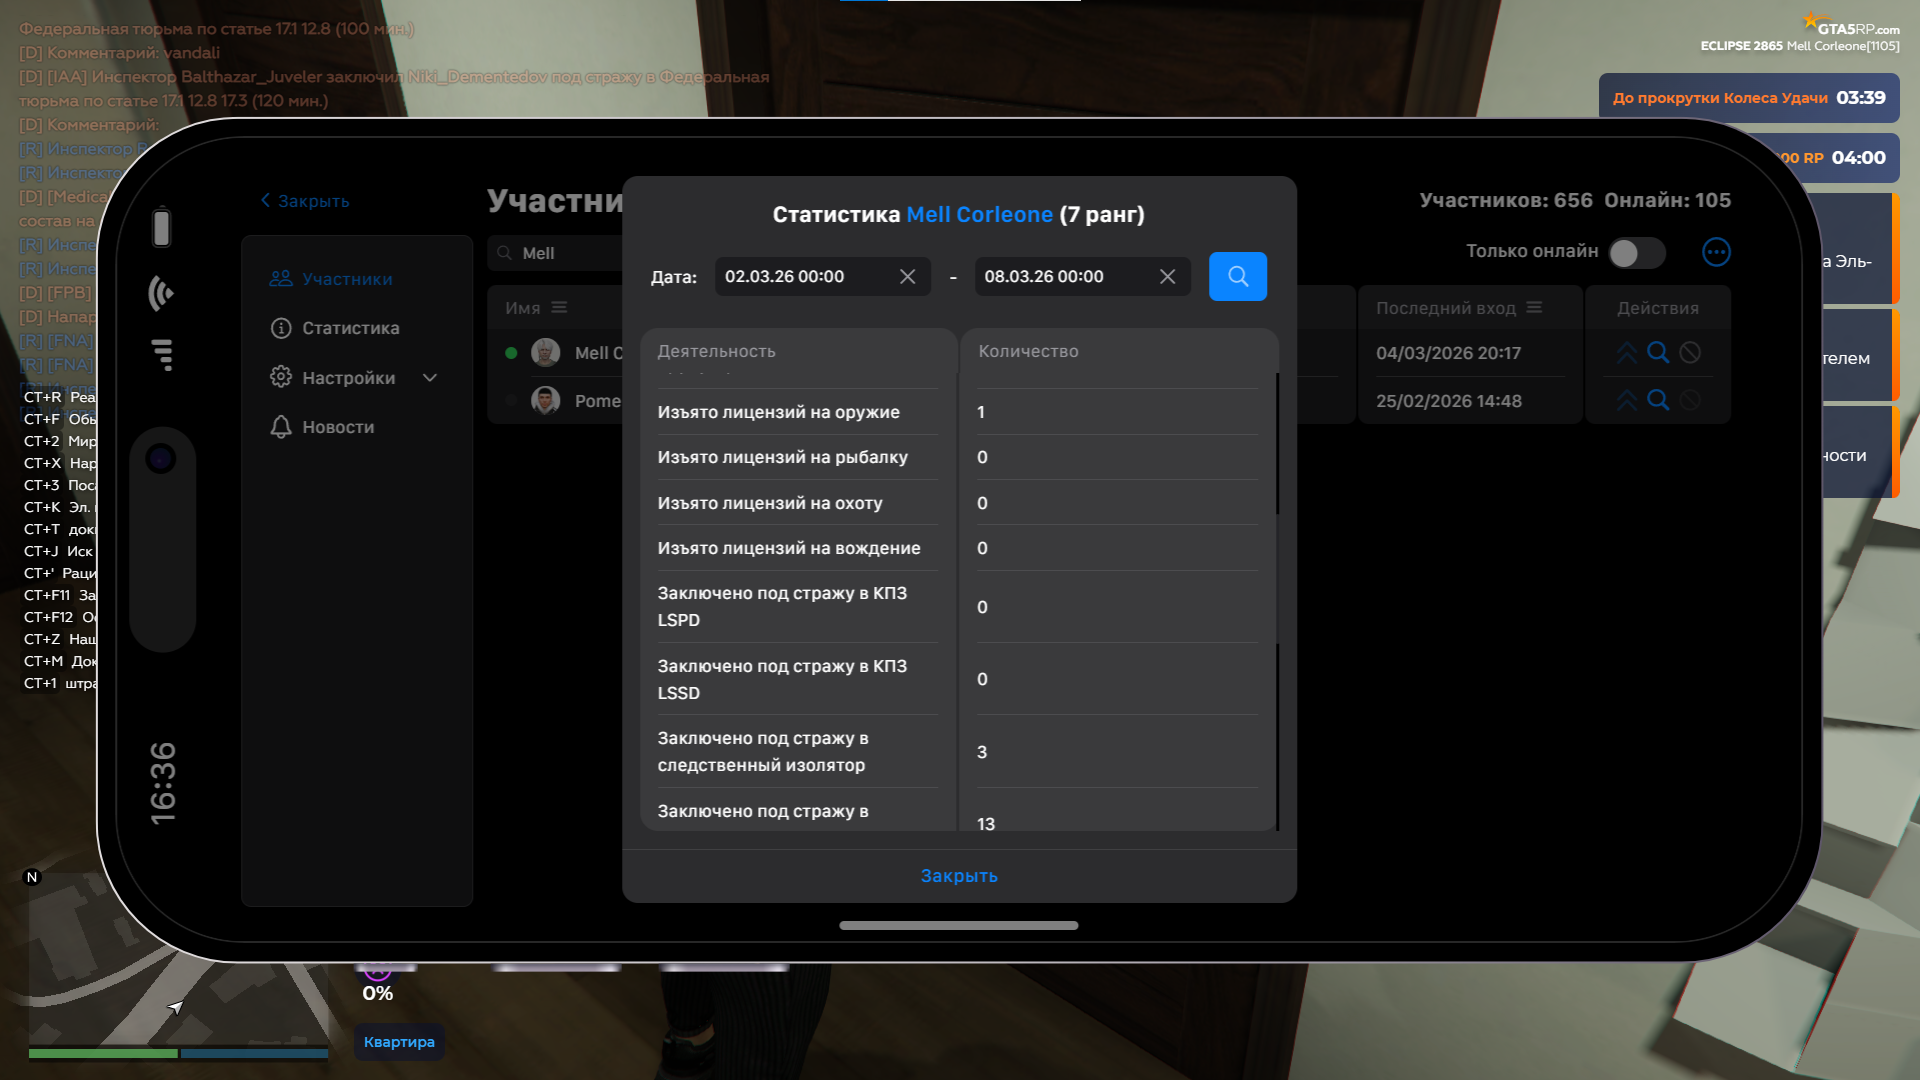Promote Mell Corleone using rank-up arrows
The image size is (1920, 1080).
1626,353
